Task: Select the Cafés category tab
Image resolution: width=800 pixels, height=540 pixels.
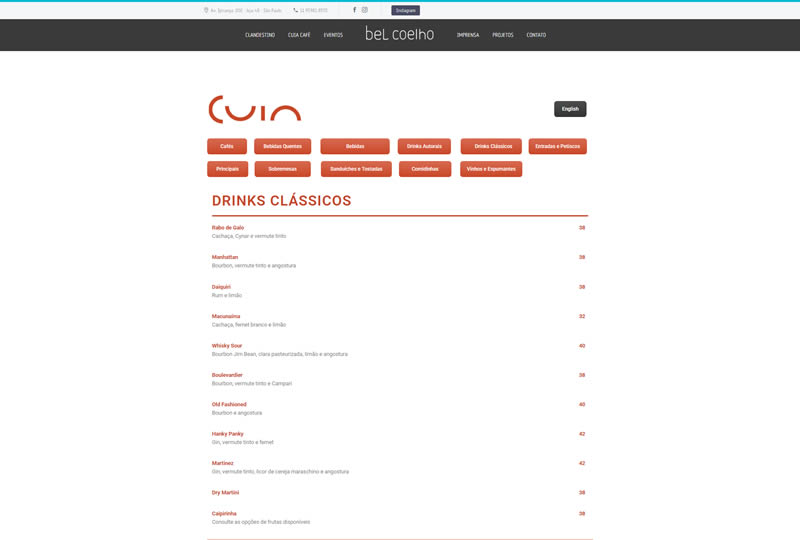Action: point(227,146)
